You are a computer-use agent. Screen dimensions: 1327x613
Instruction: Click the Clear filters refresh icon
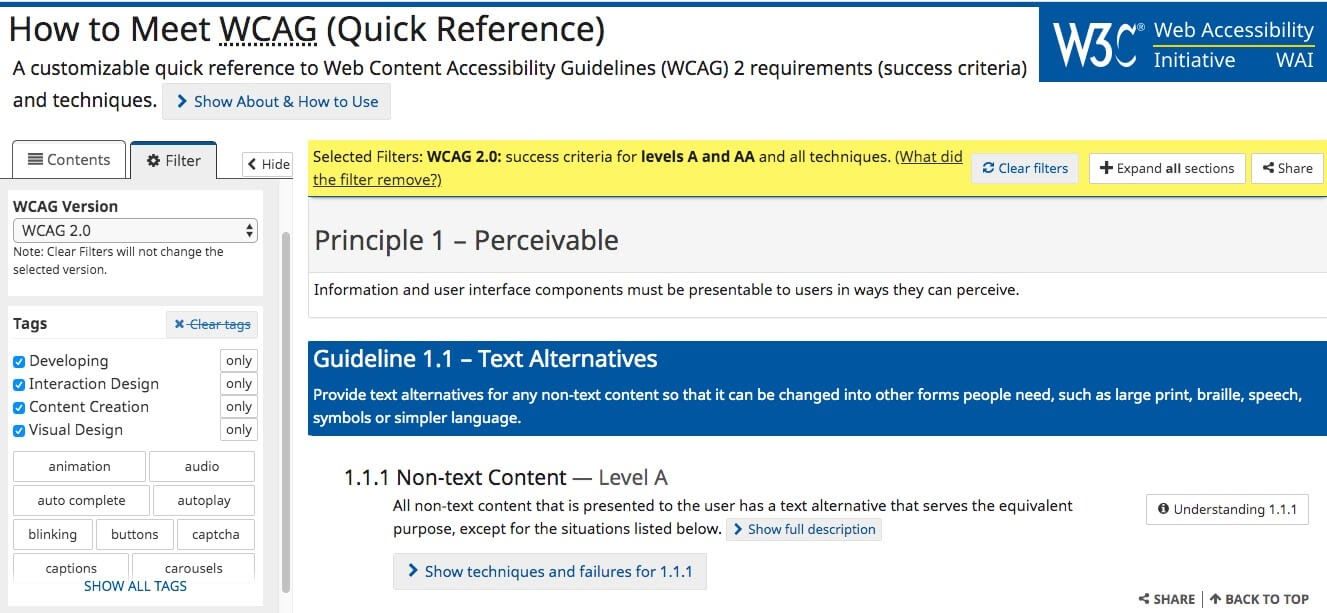[988, 168]
